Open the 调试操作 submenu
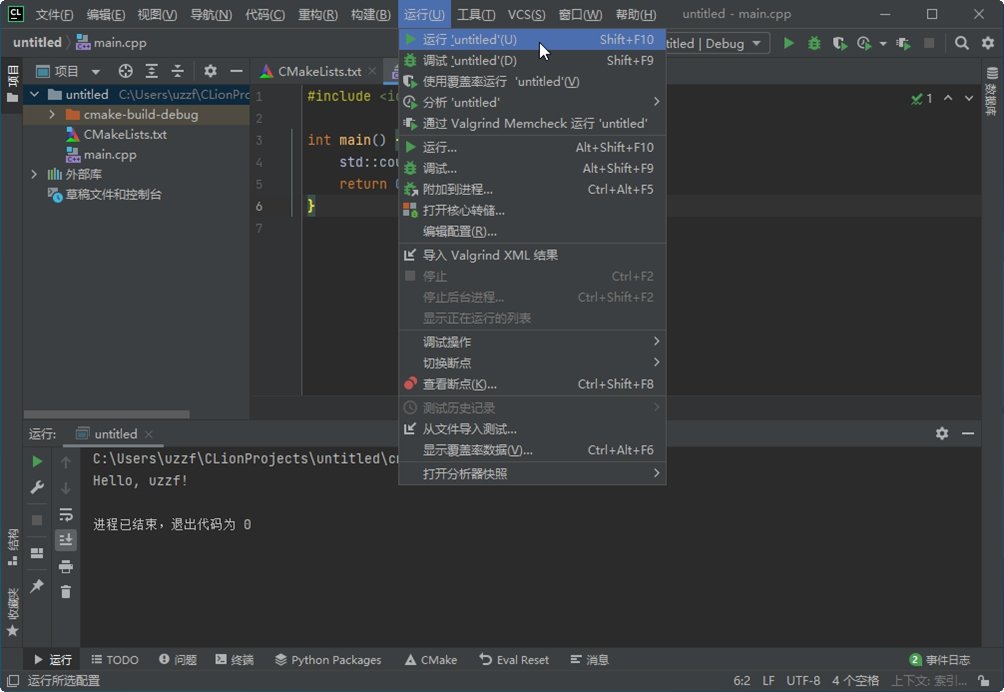Image resolution: width=1004 pixels, height=692 pixels. pos(531,342)
